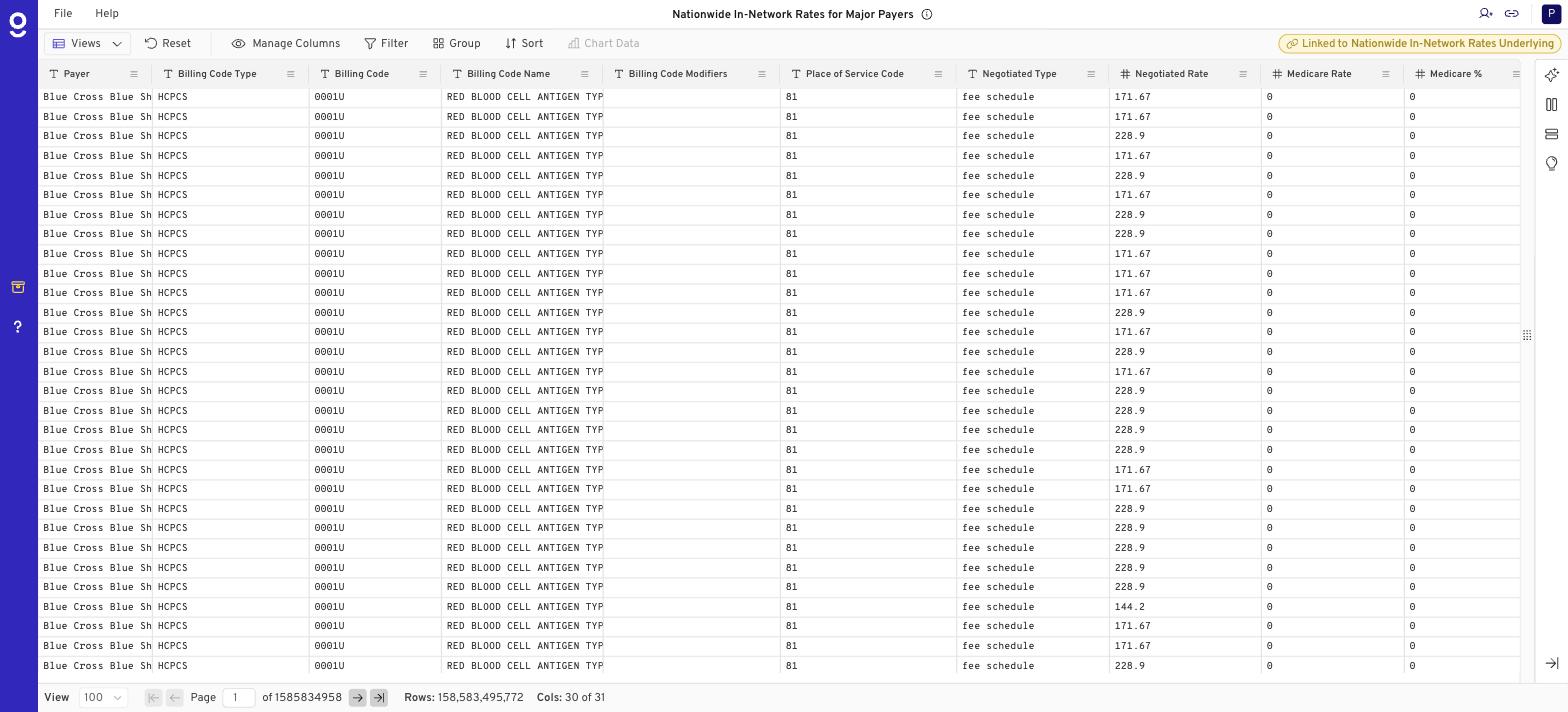This screenshot has height=712, width=1568.
Task: Open the Filter options
Action: click(386, 44)
